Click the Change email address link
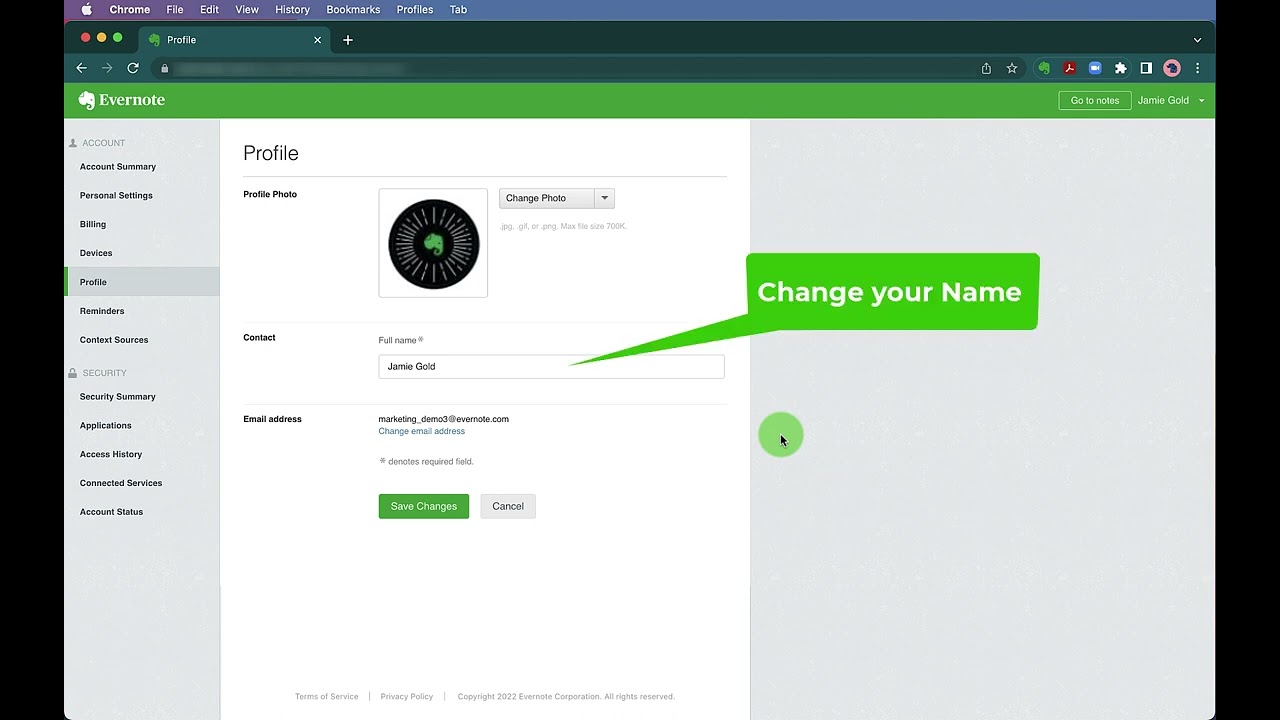This screenshot has width=1280, height=720. click(x=421, y=431)
